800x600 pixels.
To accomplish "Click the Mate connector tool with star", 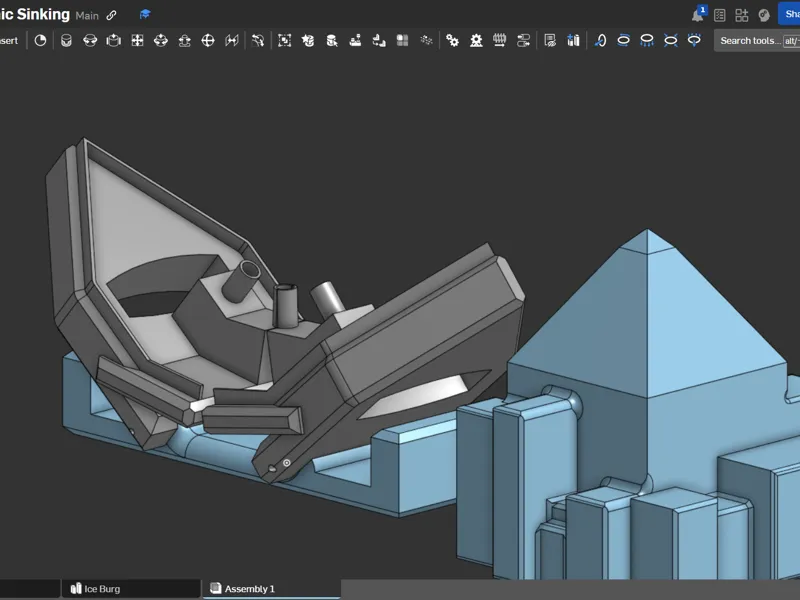I will tap(308, 40).
